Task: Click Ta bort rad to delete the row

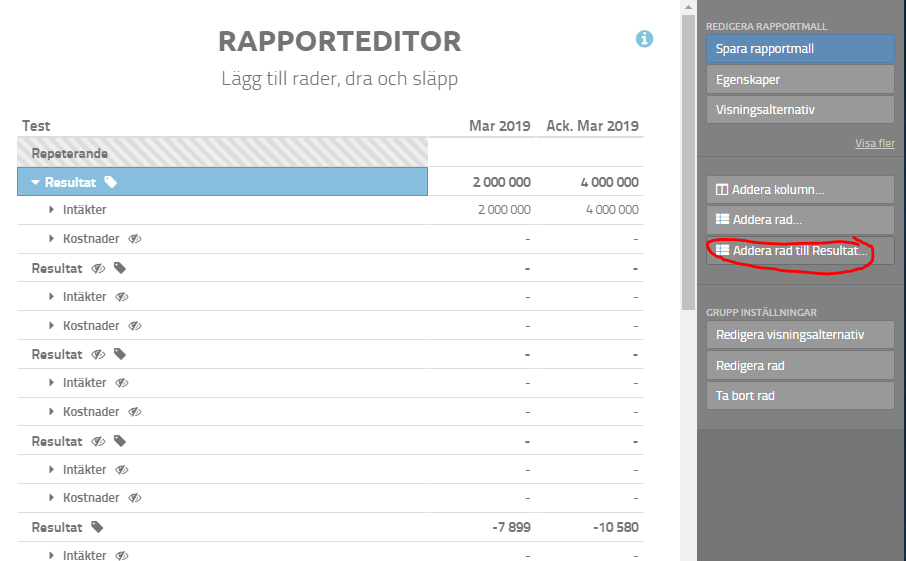Action: pos(800,396)
